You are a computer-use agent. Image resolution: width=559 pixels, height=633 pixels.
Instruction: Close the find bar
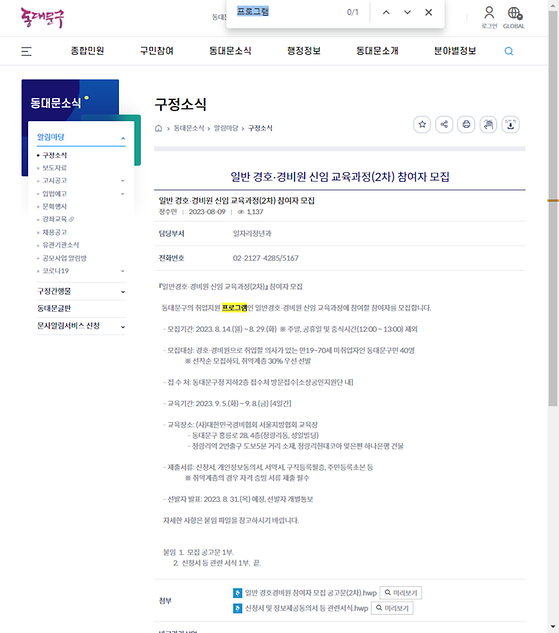tap(429, 12)
